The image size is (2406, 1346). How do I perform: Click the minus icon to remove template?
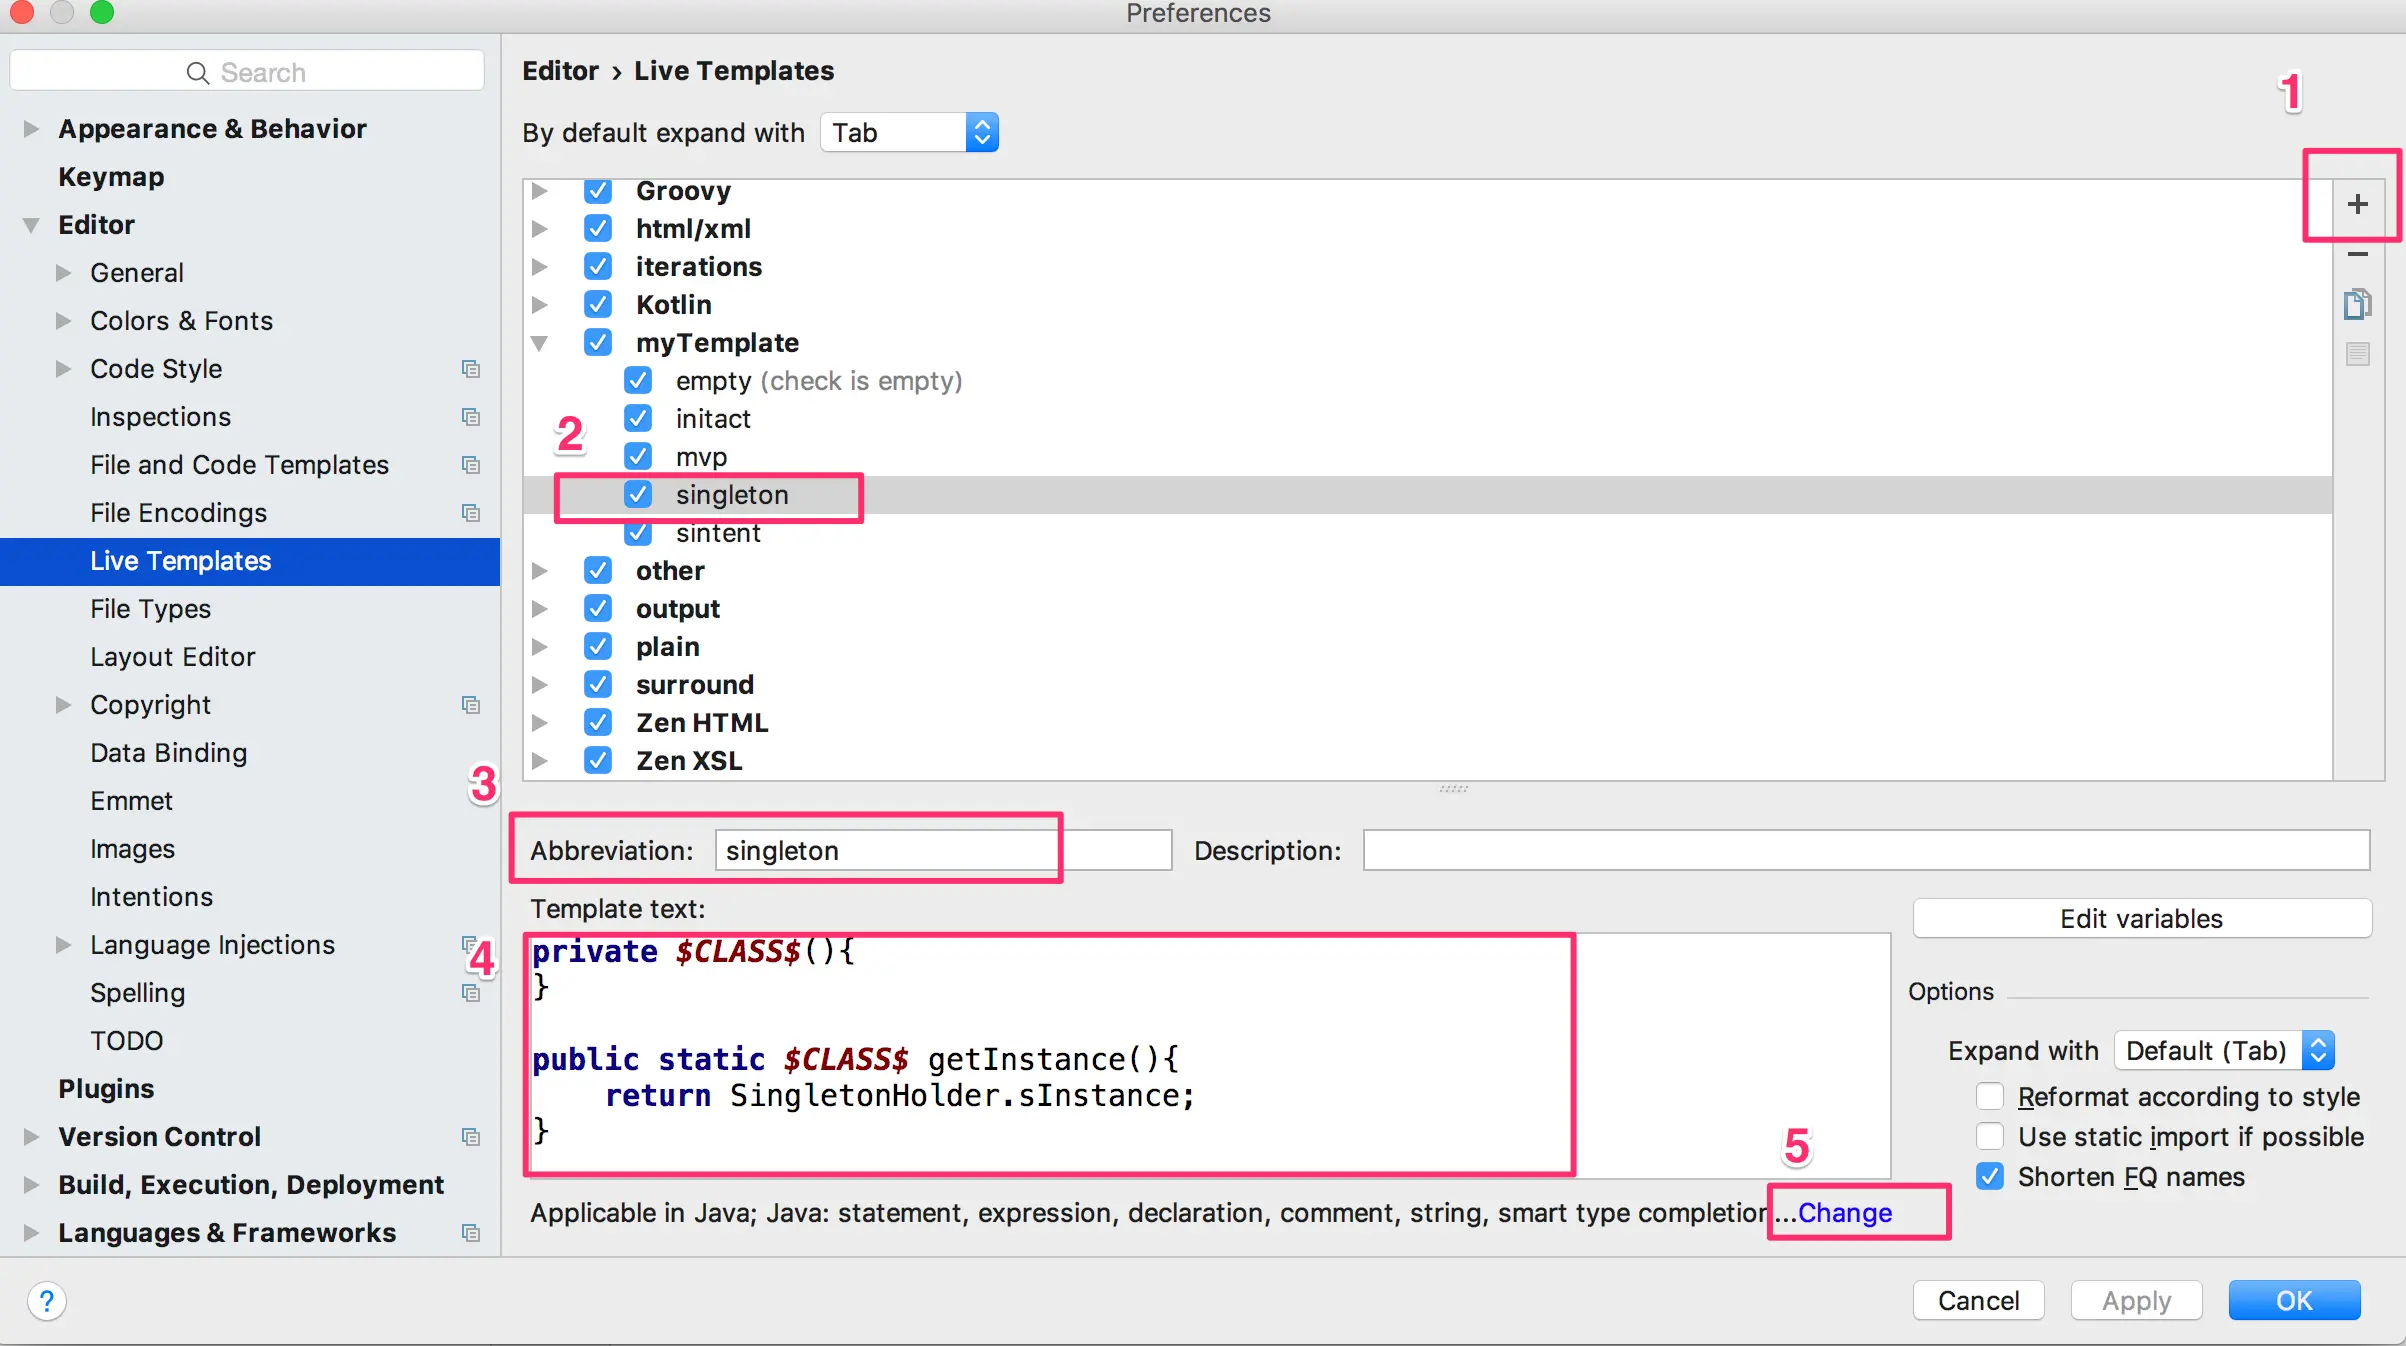point(2357,254)
